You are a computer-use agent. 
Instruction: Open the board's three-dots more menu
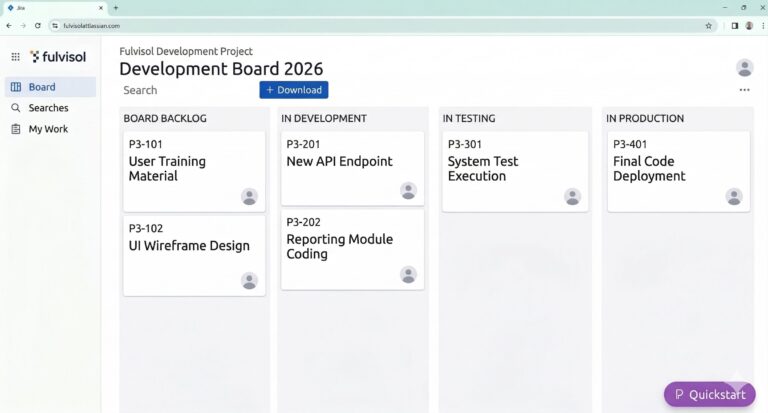pyautogui.click(x=744, y=90)
